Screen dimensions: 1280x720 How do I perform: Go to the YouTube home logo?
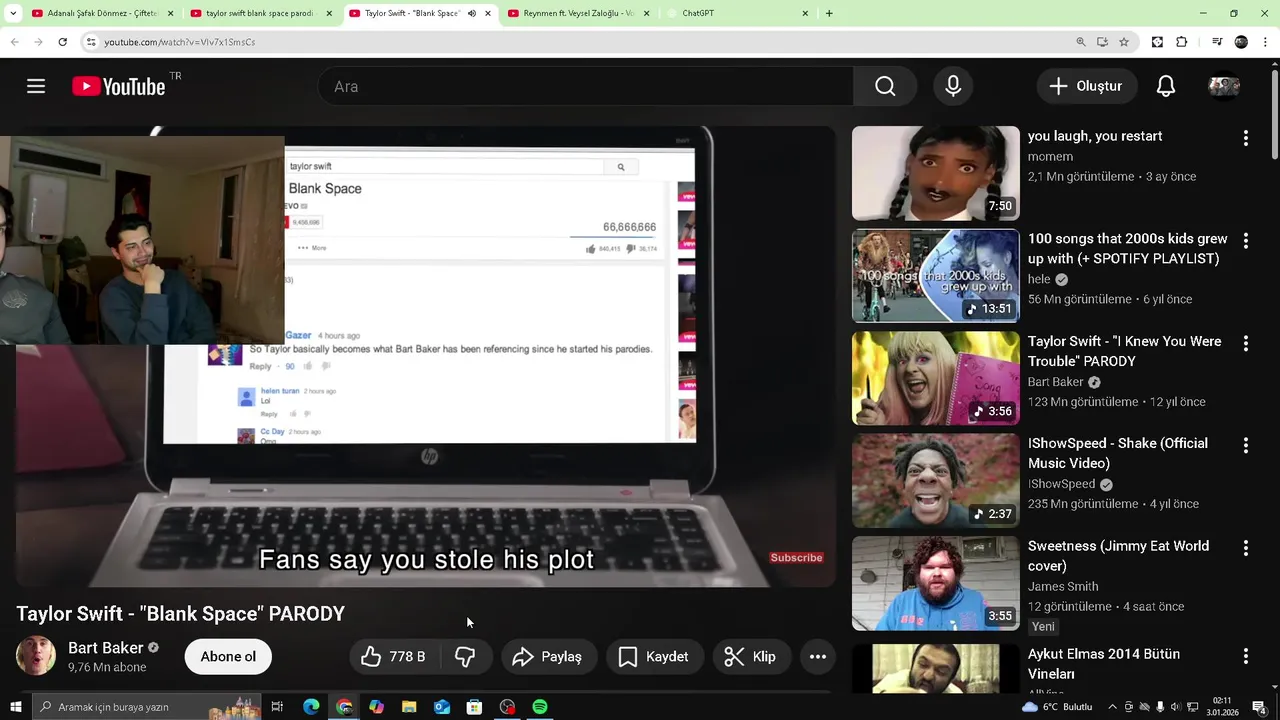(x=118, y=87)
